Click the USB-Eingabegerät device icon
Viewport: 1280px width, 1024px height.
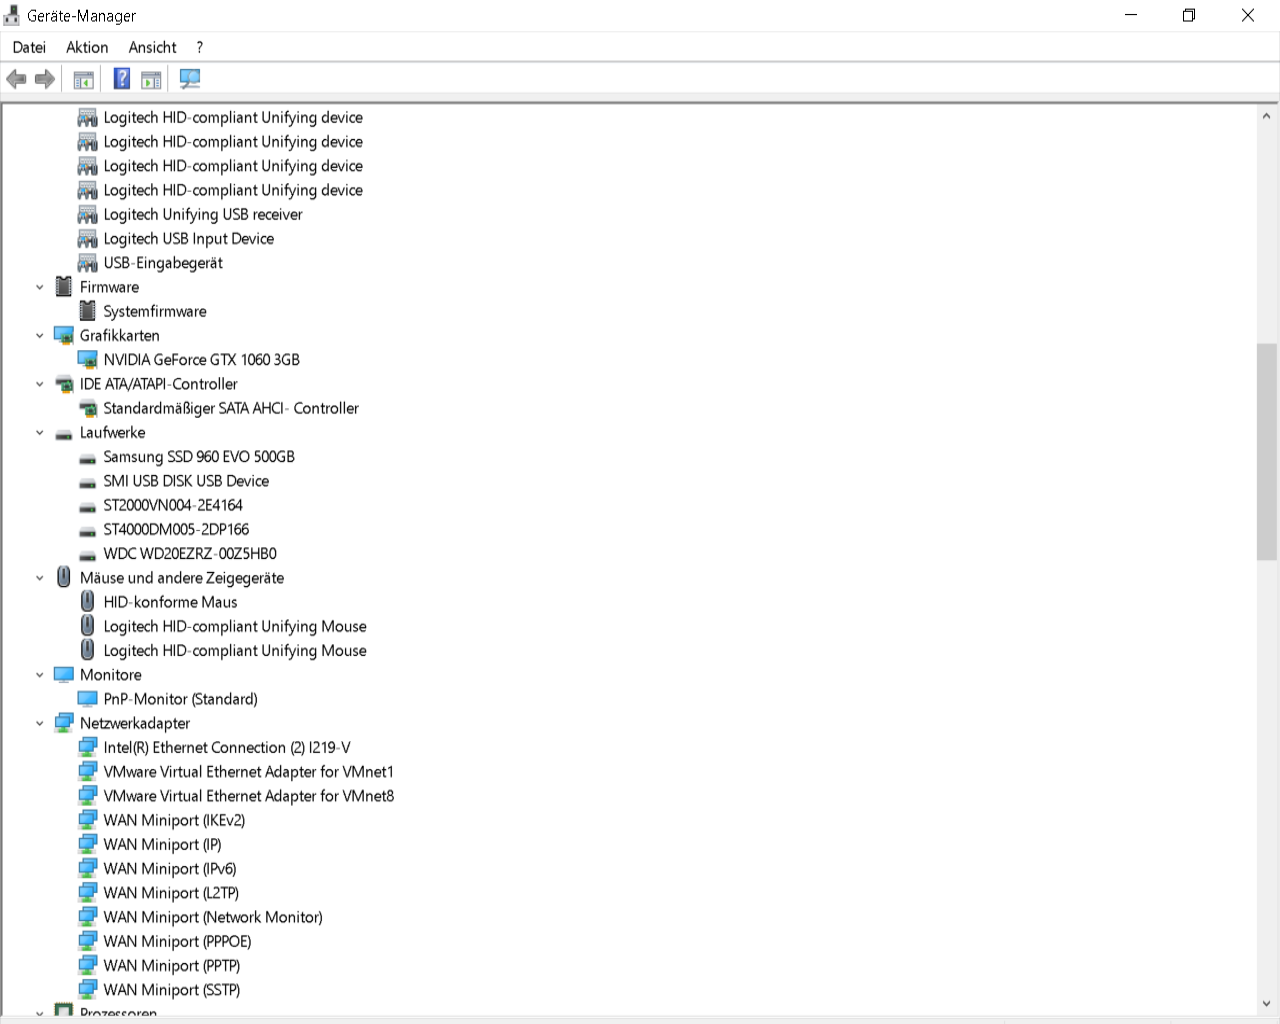click(x=88, y=263)
